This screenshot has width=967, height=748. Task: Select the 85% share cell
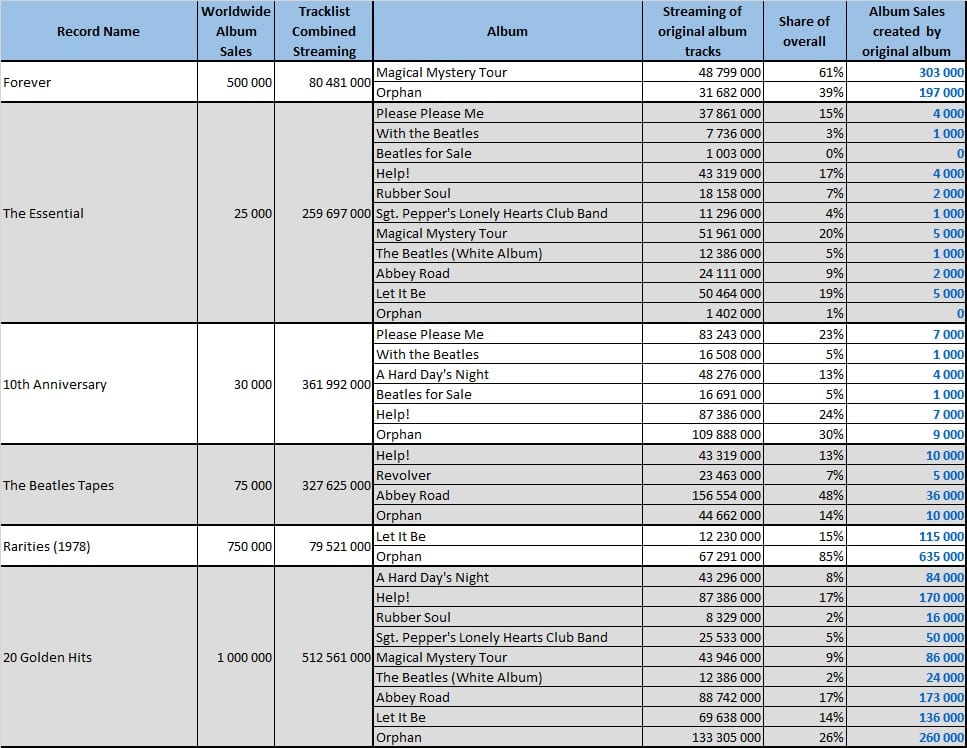pyautogui.click(x=804, y=556)
